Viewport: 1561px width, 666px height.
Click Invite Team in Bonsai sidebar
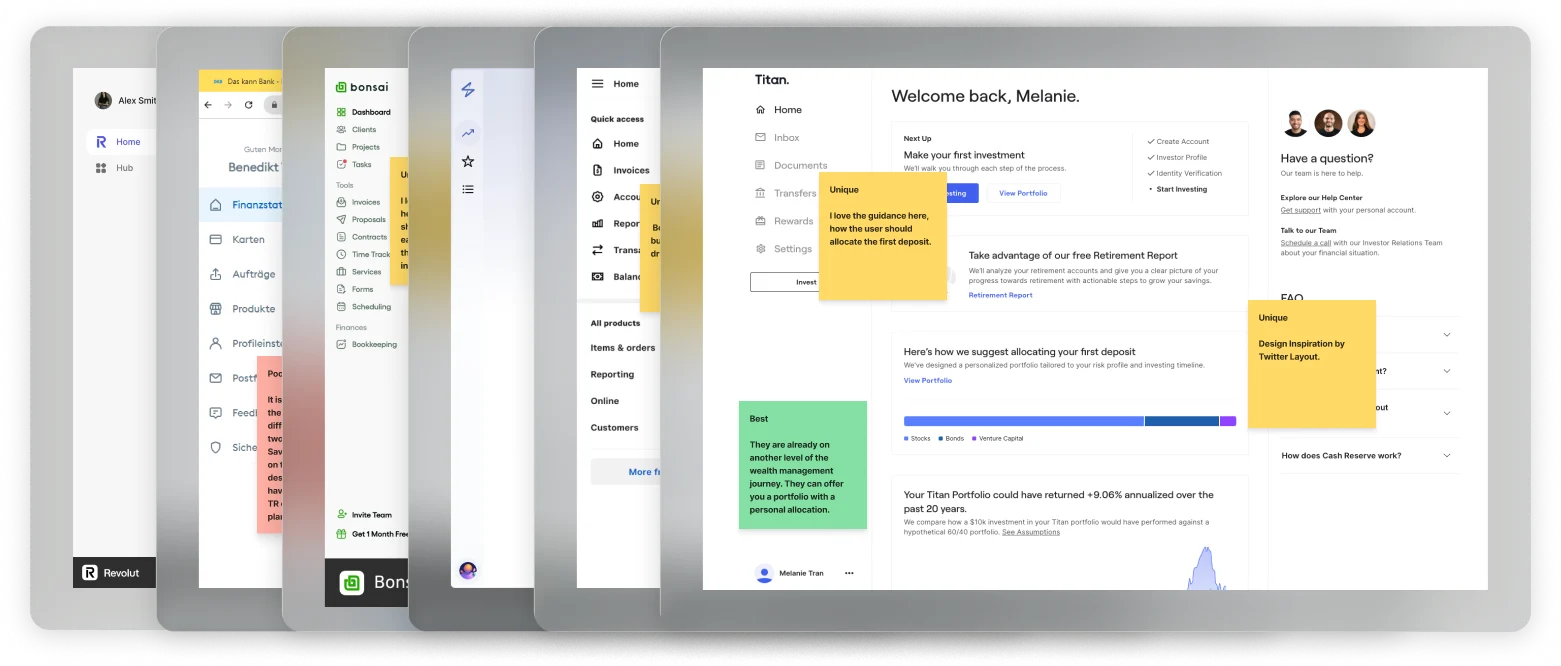(x=364, y=515)
